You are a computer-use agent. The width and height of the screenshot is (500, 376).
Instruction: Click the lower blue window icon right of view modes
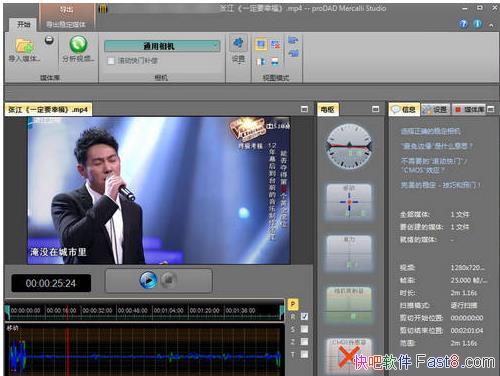(293, 53)
